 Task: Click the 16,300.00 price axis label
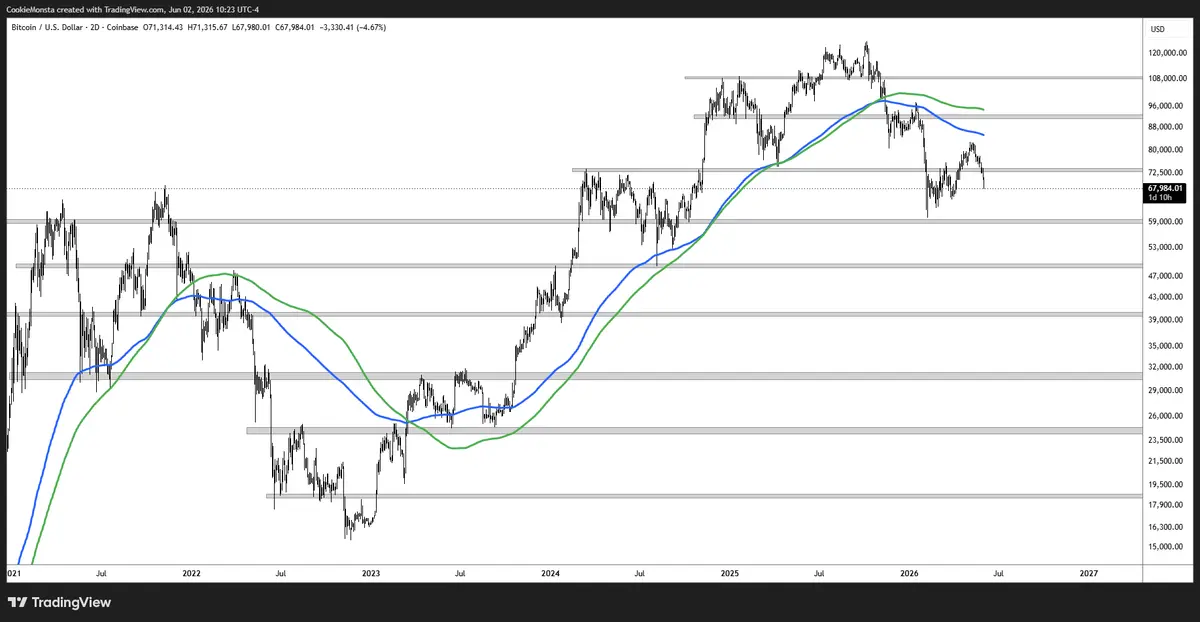pyautogui.click(x=1166, y=527)
